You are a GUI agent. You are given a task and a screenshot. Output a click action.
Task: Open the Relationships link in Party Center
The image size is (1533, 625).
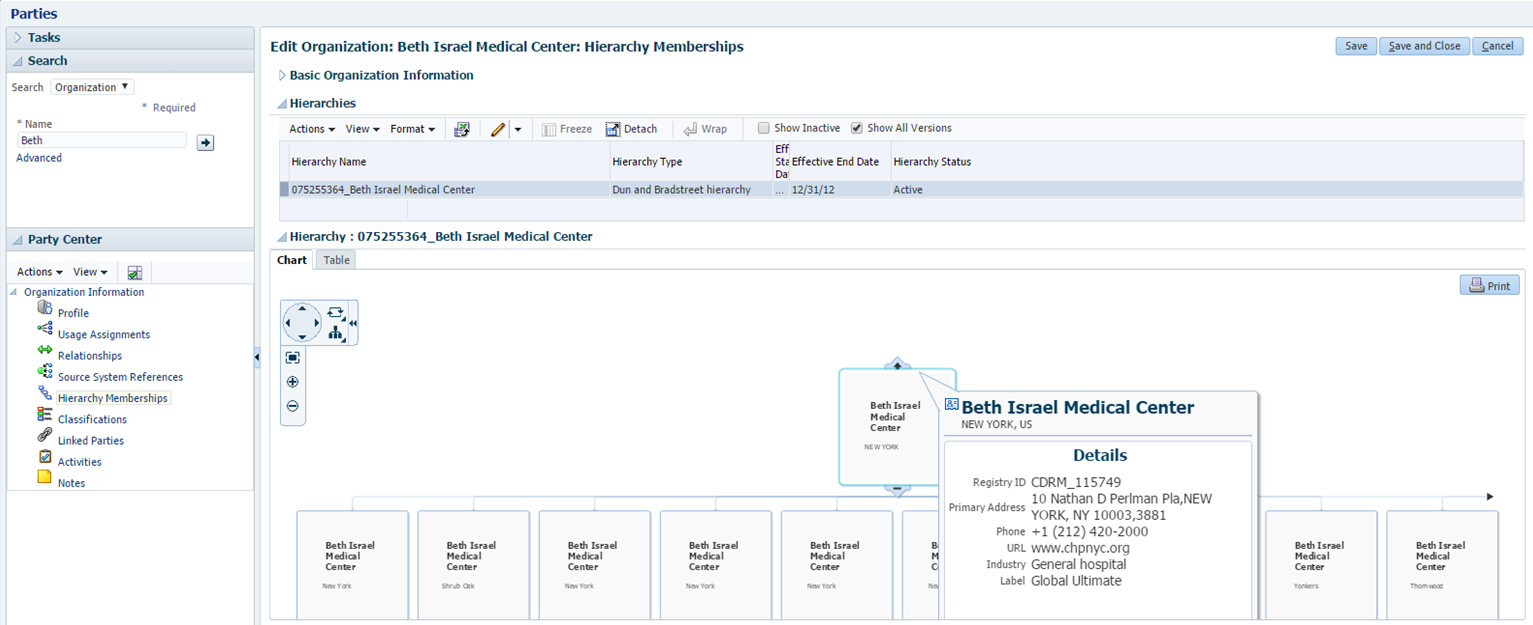click(x=90, y=356)
